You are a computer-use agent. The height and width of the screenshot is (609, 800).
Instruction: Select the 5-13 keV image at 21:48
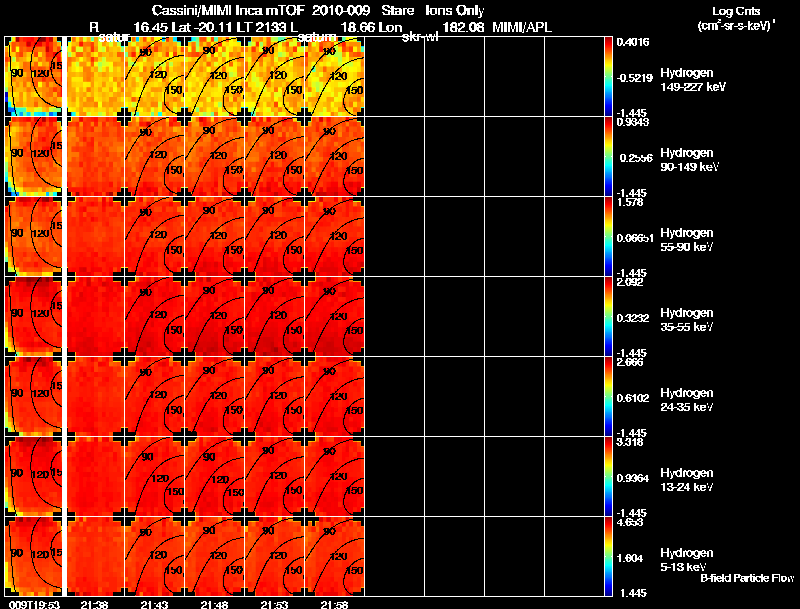[215, 556]
